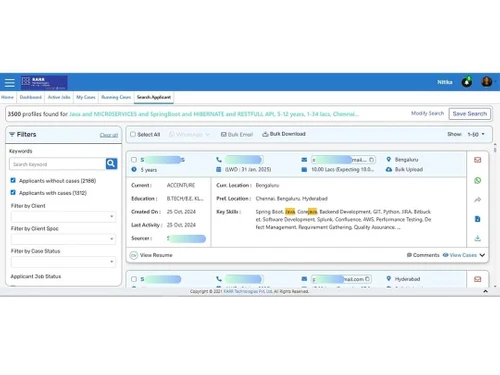Viewport: 500px width, 375px height.
Task: Go to the Home tab
Action: tap(7, 97)
